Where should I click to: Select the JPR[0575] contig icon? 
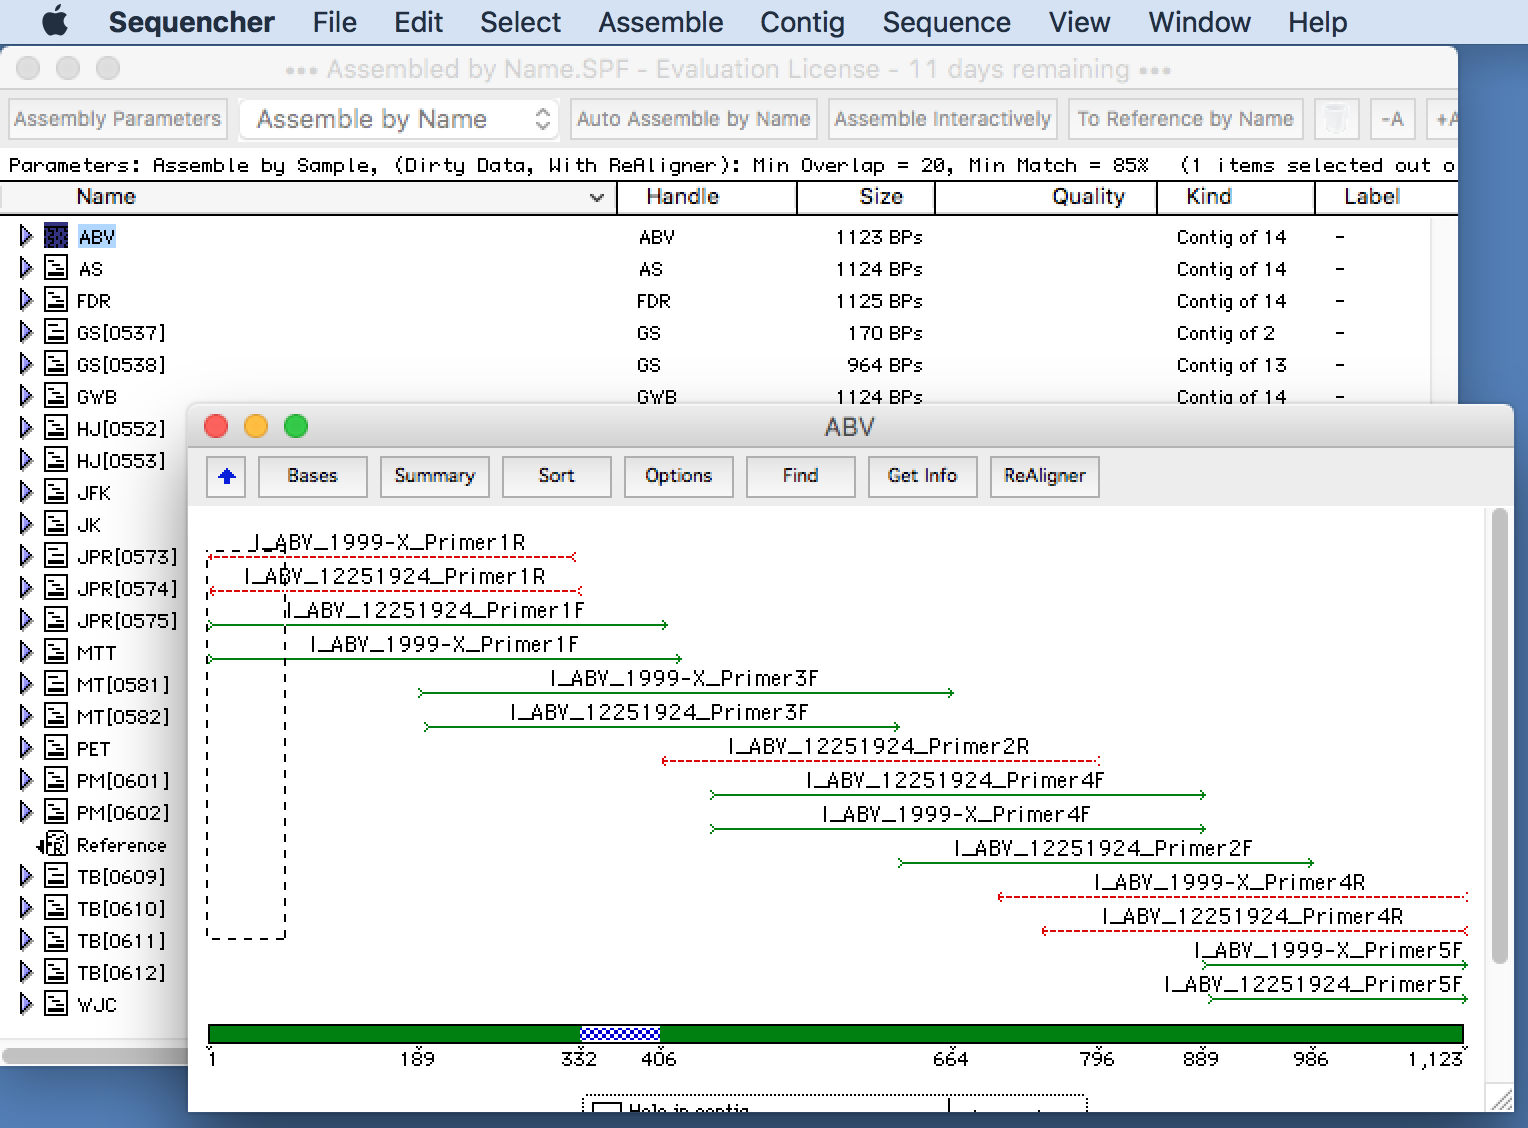coord(56,620)
